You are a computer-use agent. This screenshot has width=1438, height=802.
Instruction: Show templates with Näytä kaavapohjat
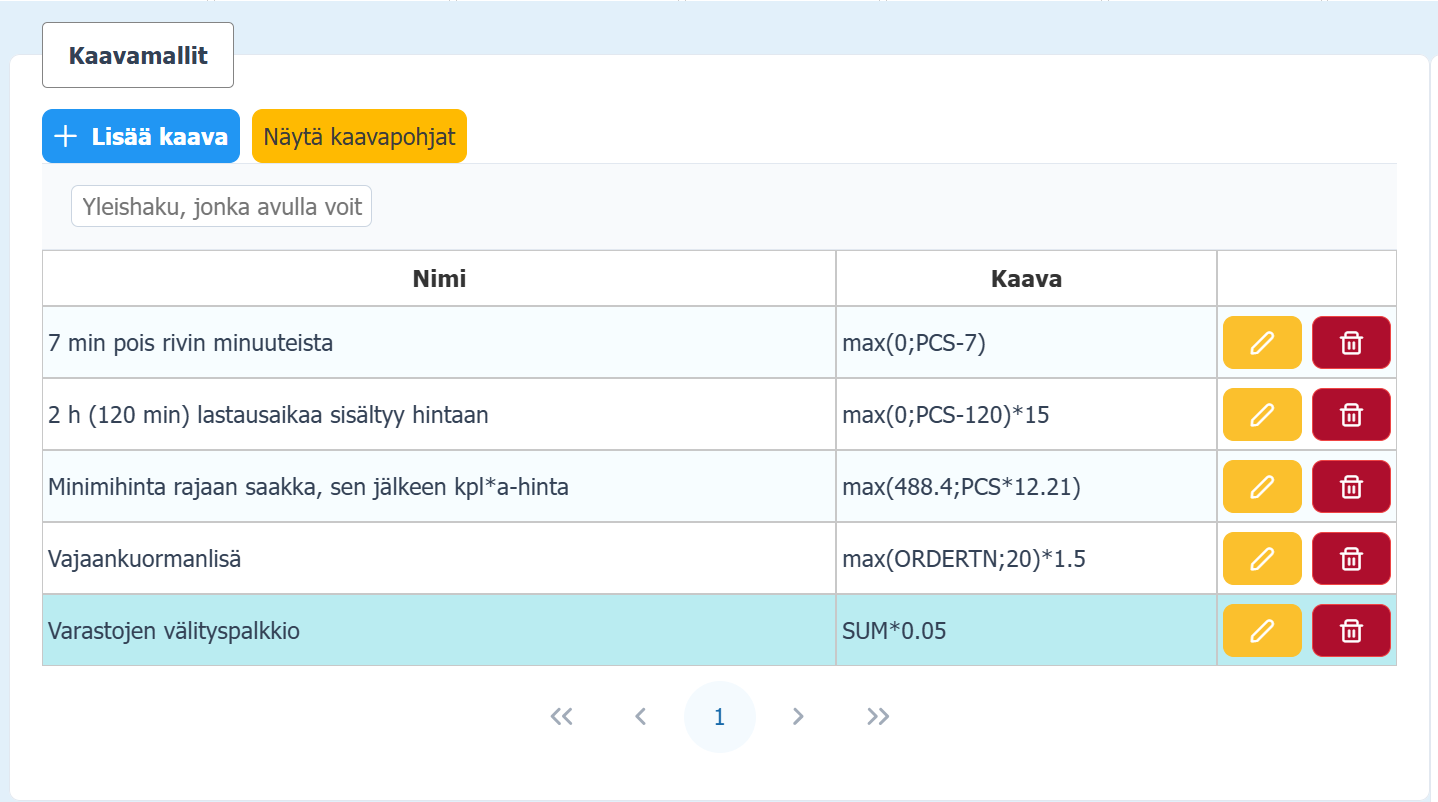click(359, 136)
